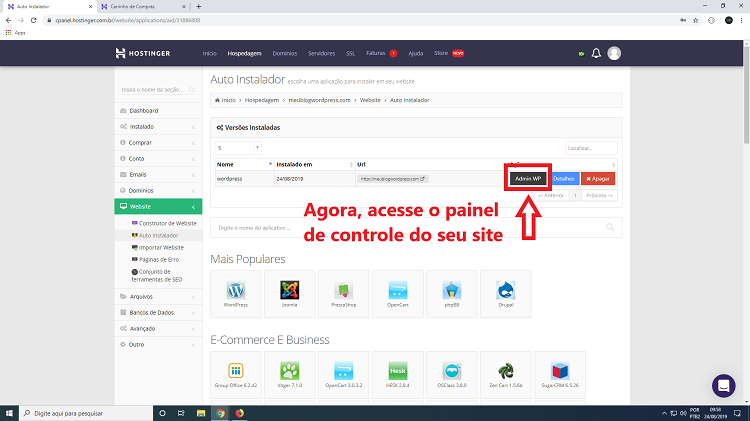
Task: Click the Próximo pagination button
Action: (599, 195)
